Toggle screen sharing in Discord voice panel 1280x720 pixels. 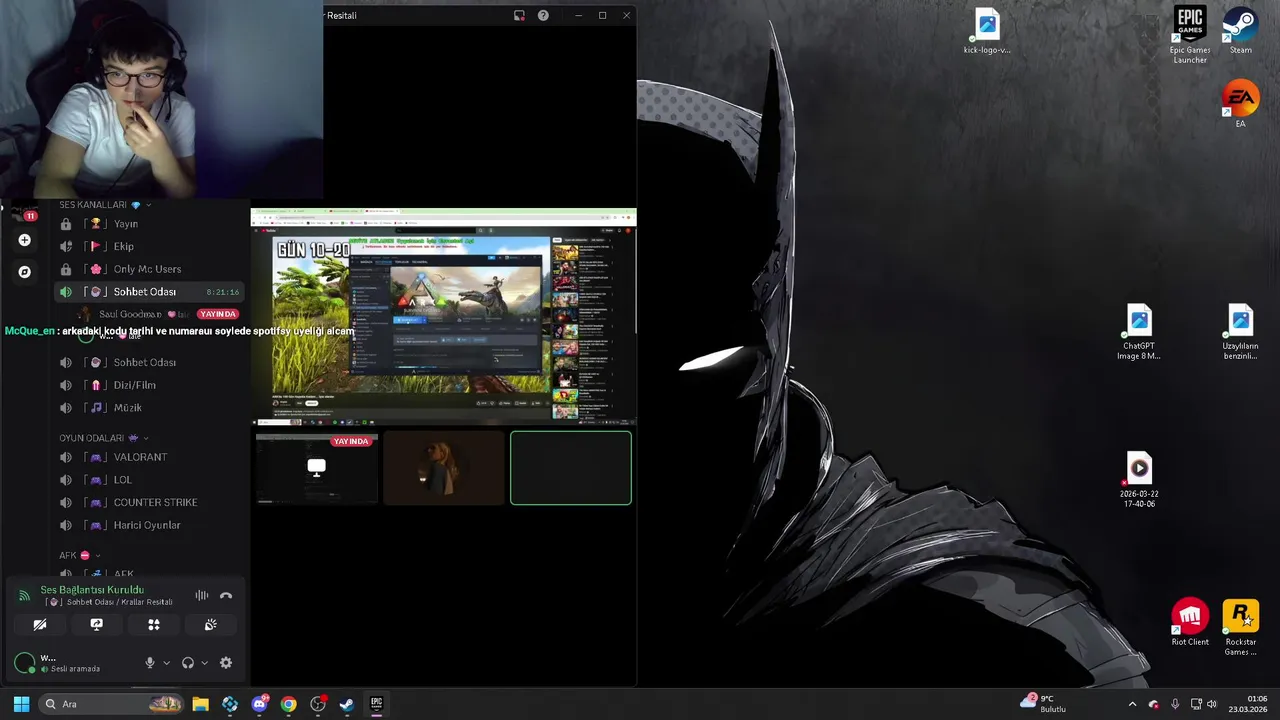pyautogui.click(x=97, y=624)
